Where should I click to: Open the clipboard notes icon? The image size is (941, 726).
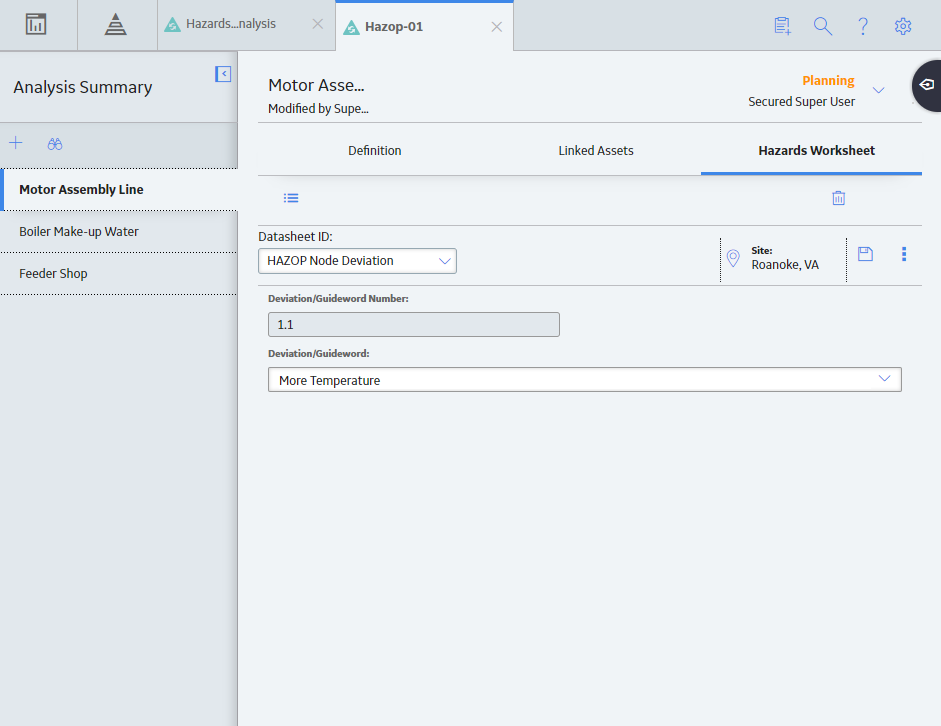point(783,26)
